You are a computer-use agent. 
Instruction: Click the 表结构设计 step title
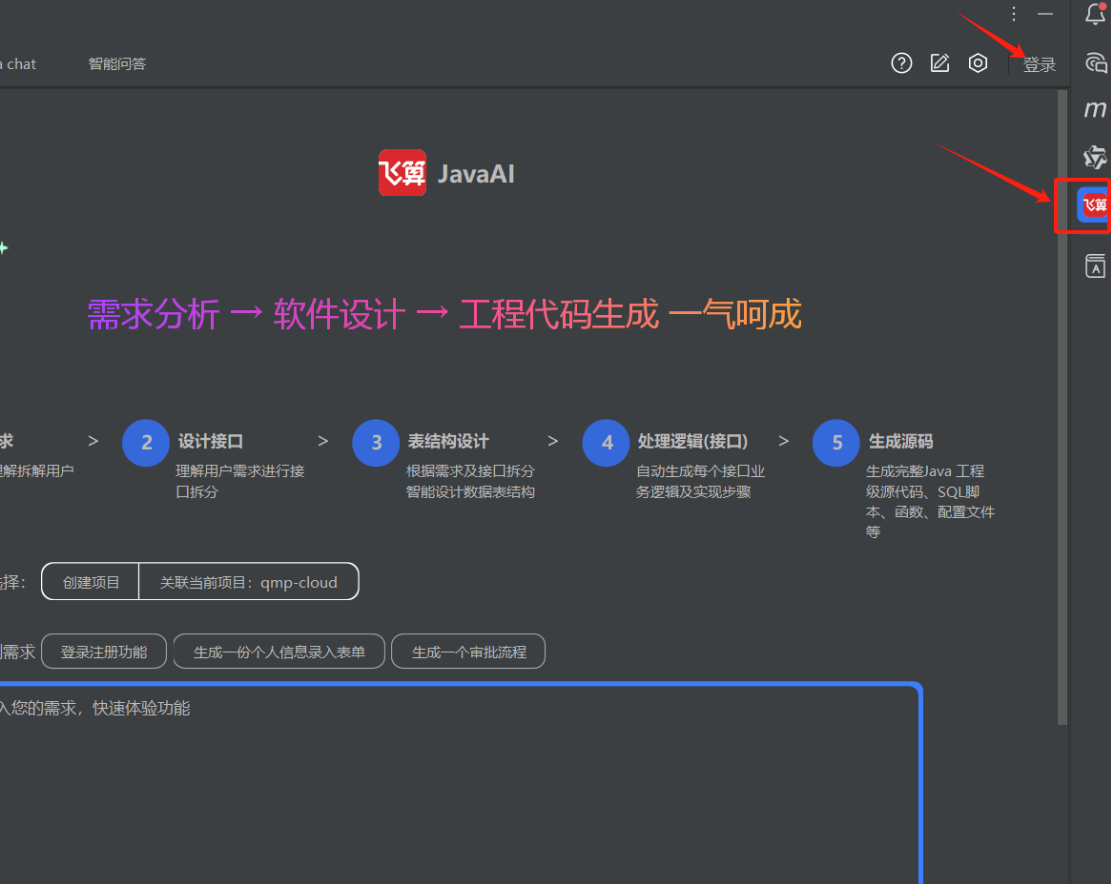coord(448,441)
